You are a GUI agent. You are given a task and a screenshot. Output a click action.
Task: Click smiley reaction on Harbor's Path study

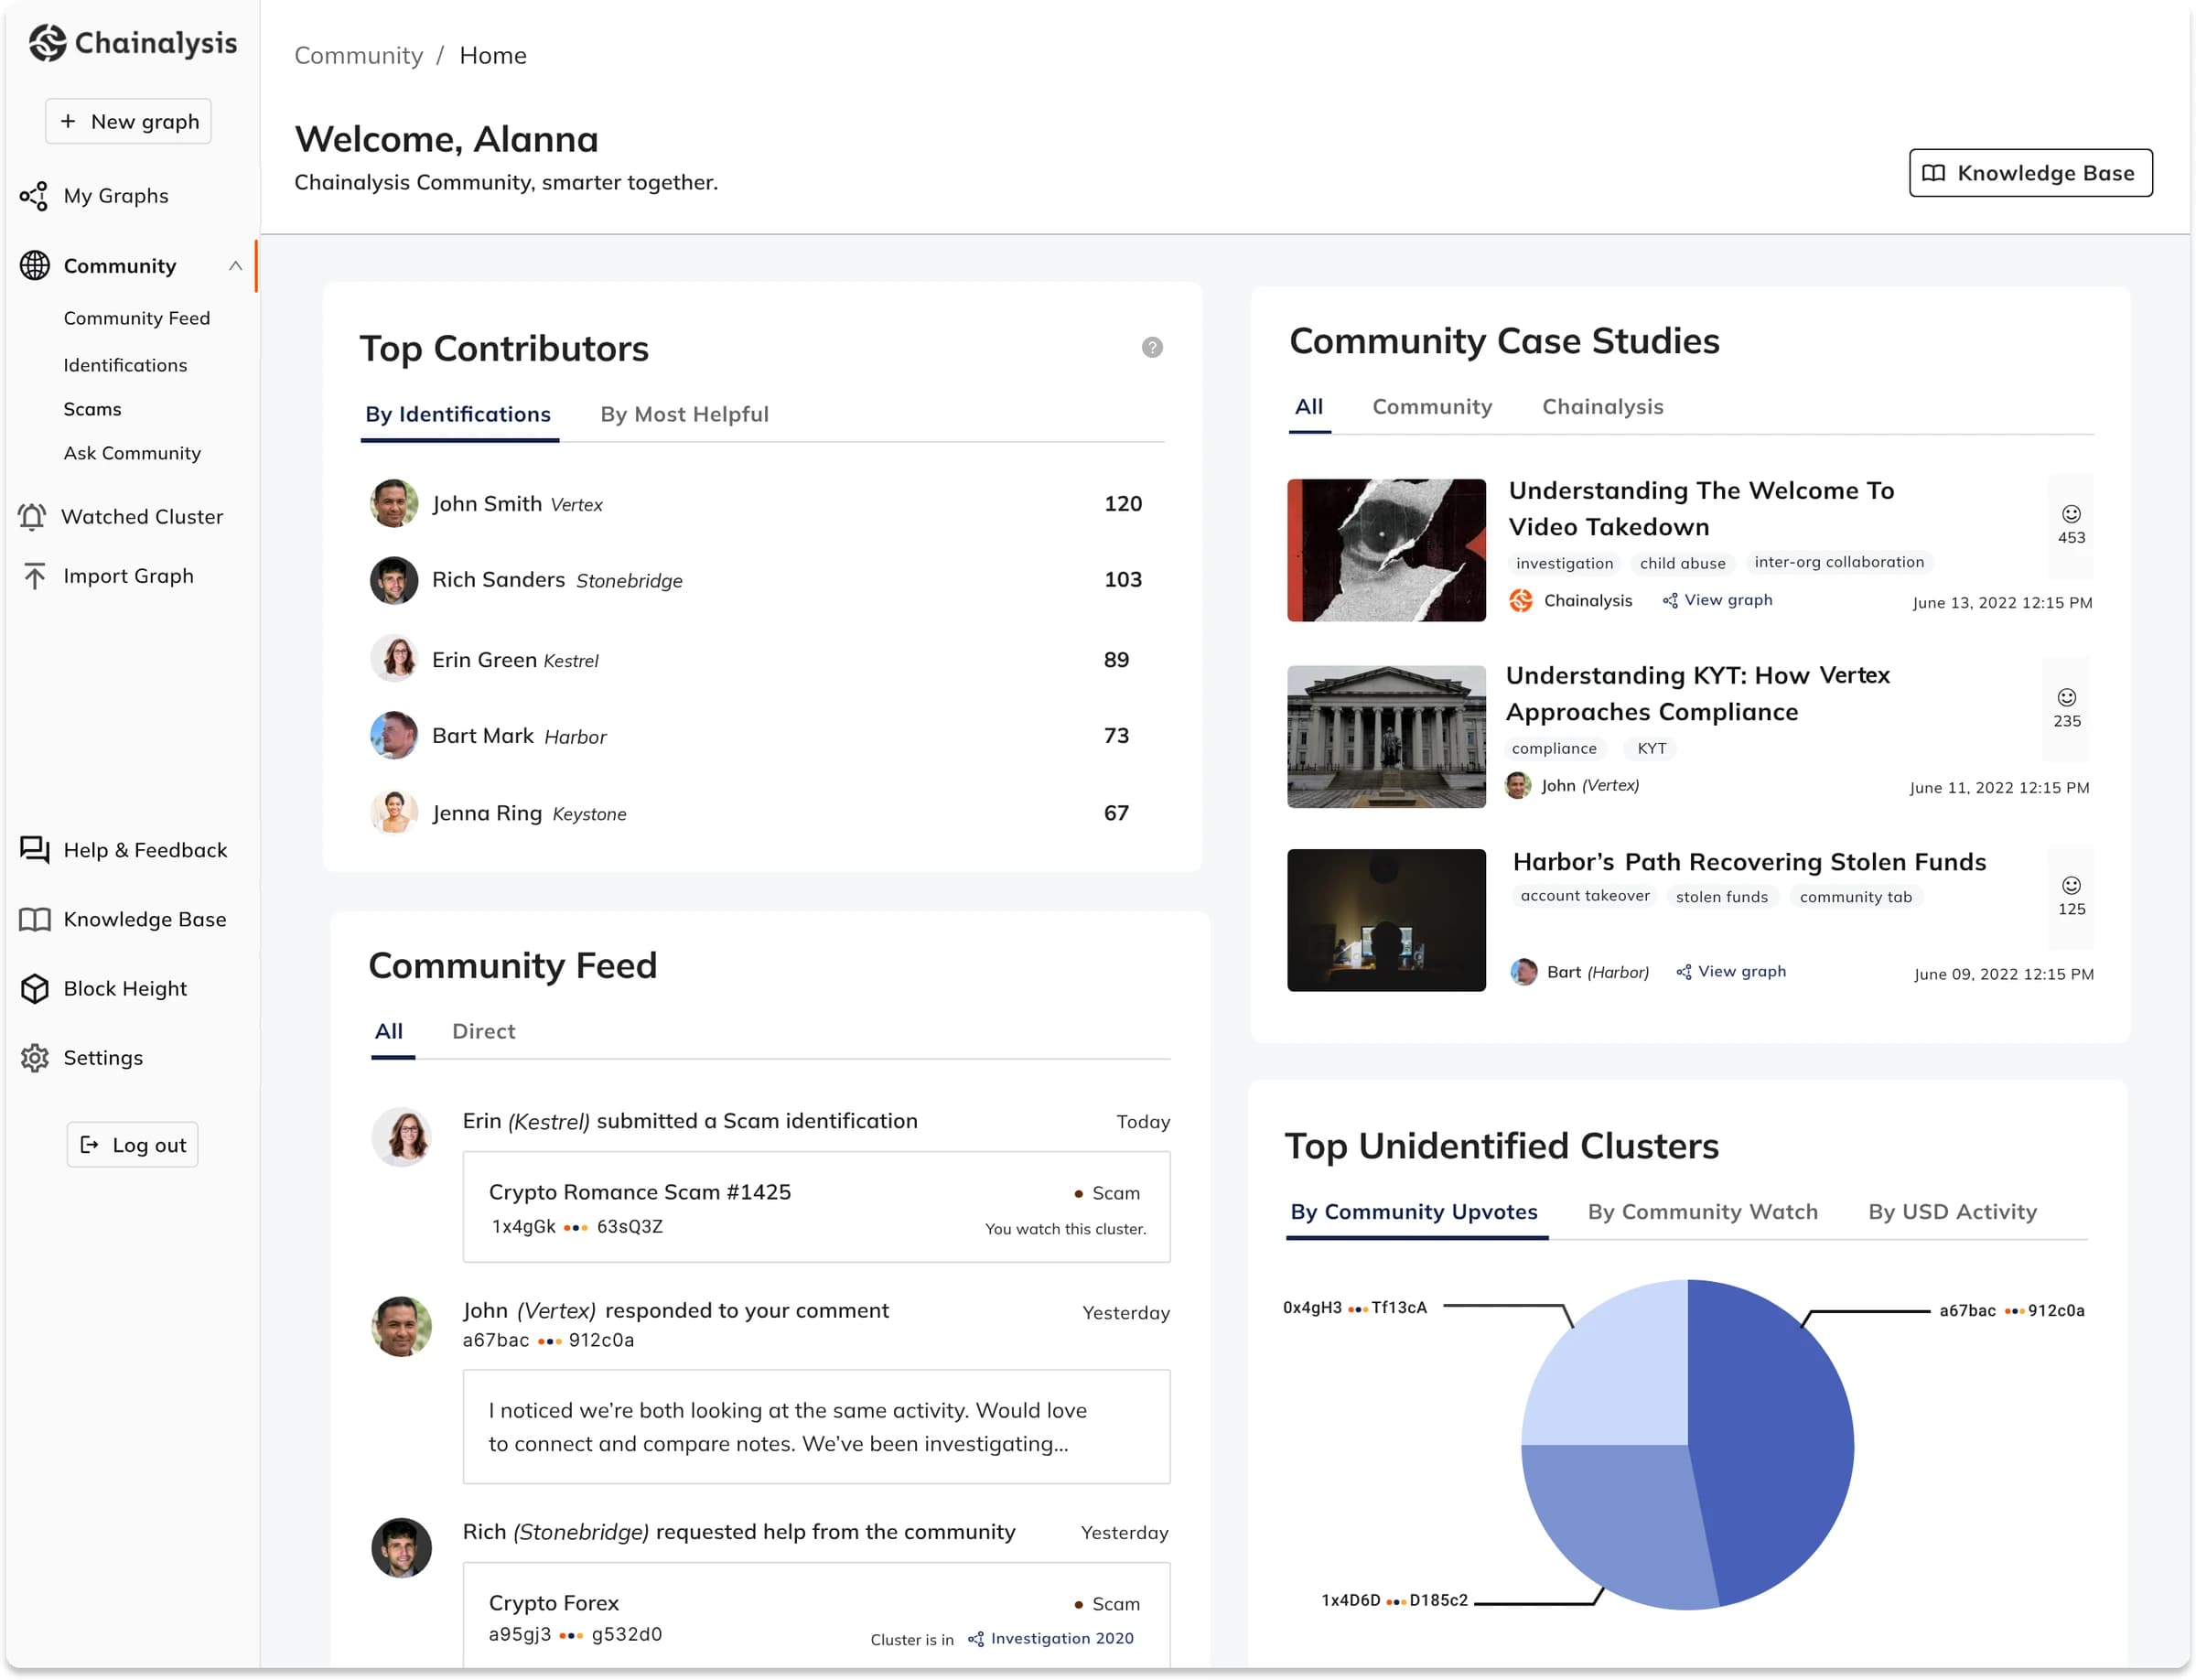[2071, 886]
